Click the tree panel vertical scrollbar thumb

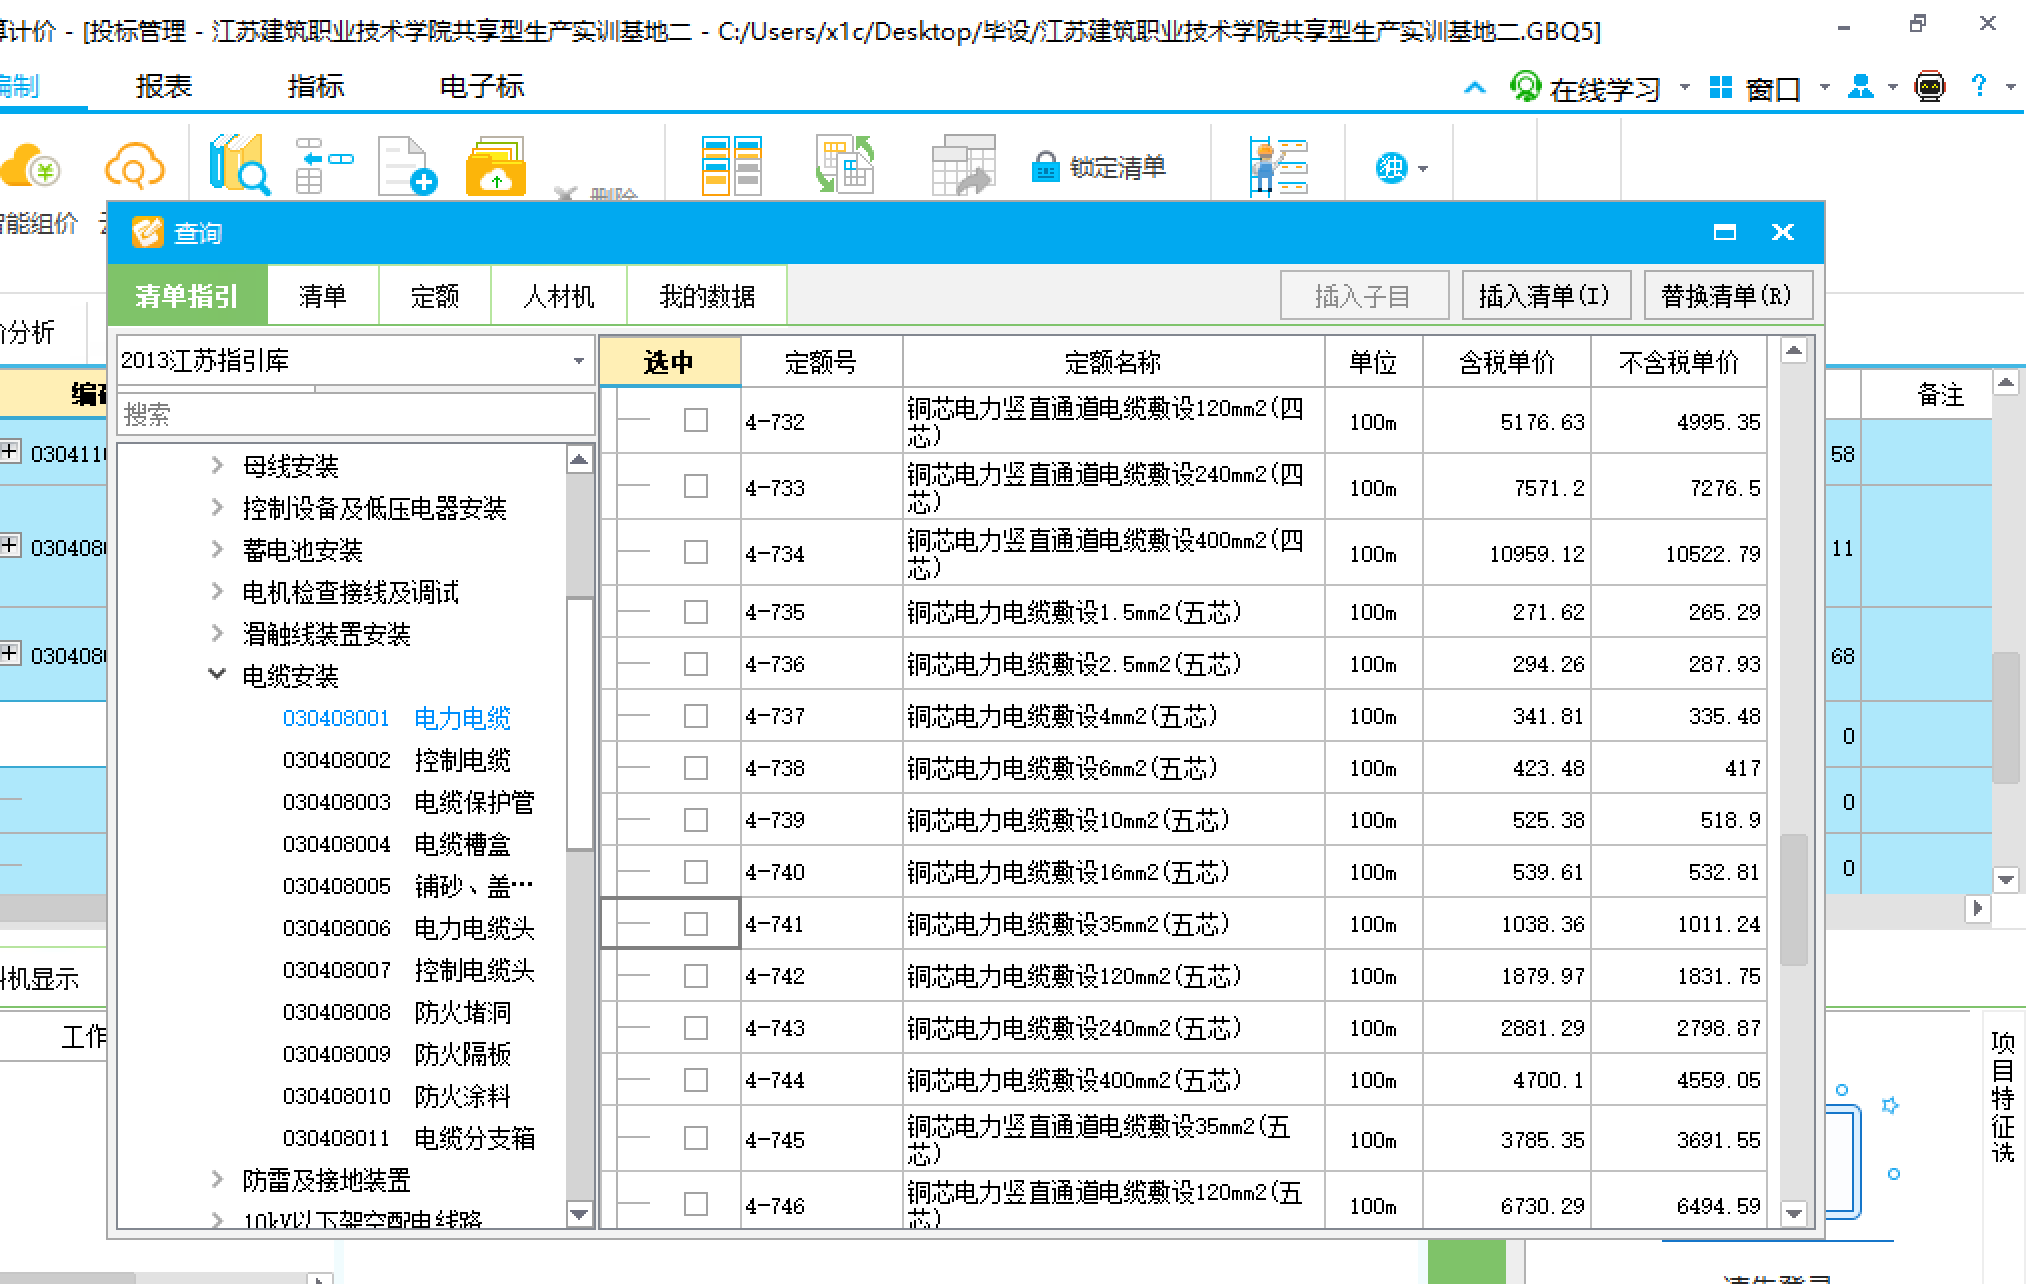pyautogui.click(x=580, y=724)
